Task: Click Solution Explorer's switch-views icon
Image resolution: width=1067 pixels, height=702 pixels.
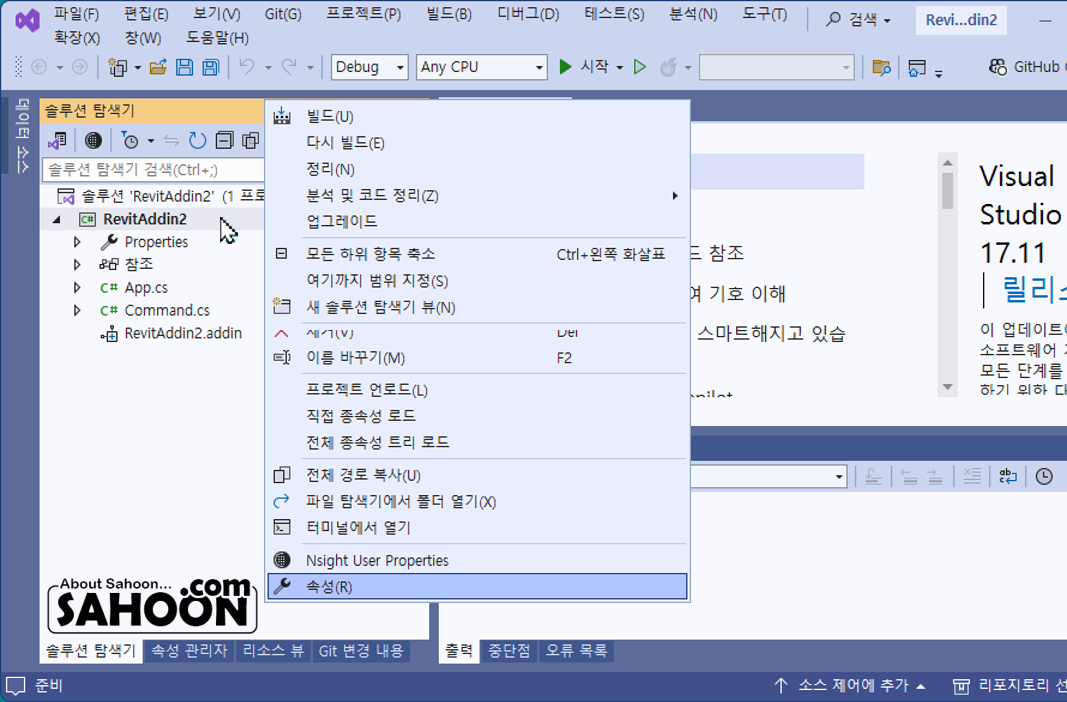Action: coord(57,140)
